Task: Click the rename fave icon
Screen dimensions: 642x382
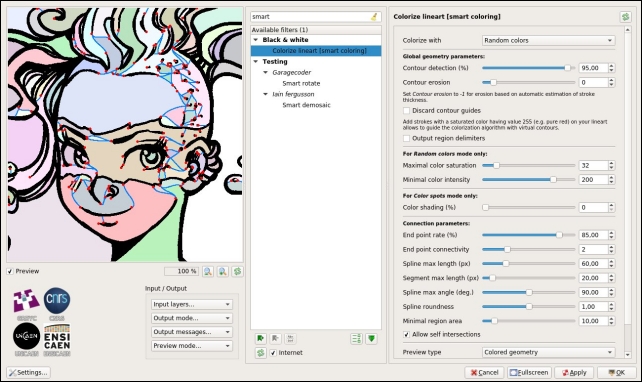Action: [x=290, y=339]
